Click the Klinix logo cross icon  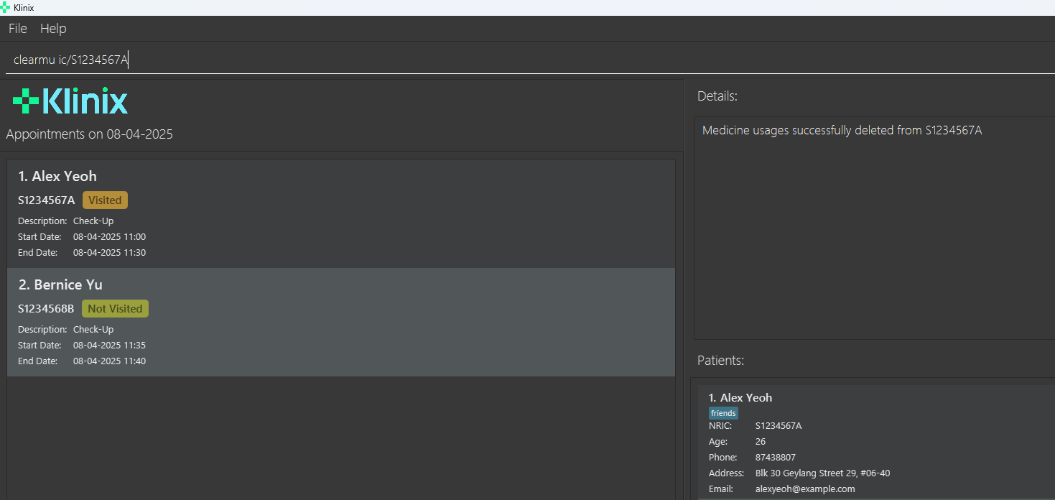(25, 100)
